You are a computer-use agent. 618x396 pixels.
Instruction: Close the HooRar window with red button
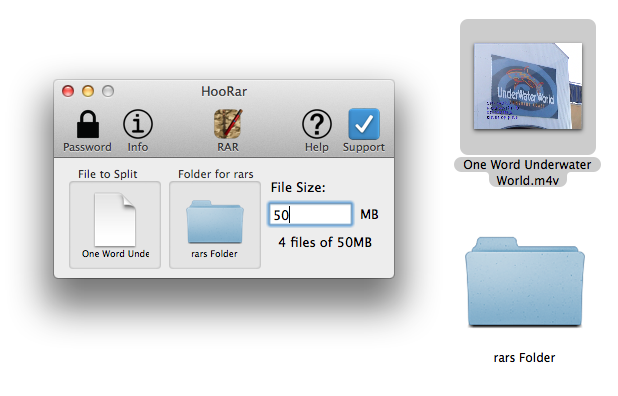point(68,91)
